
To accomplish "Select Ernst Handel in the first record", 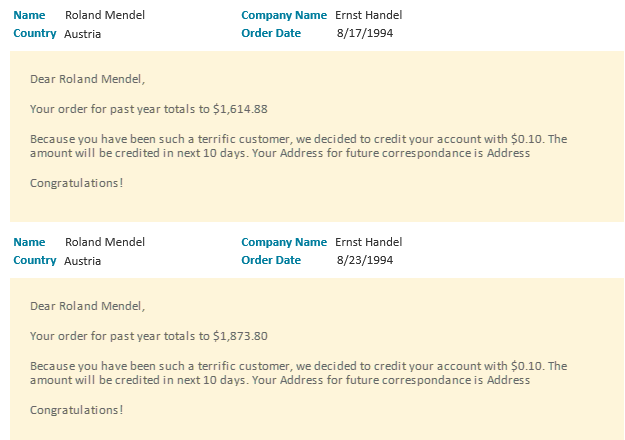I will point(368,15).
